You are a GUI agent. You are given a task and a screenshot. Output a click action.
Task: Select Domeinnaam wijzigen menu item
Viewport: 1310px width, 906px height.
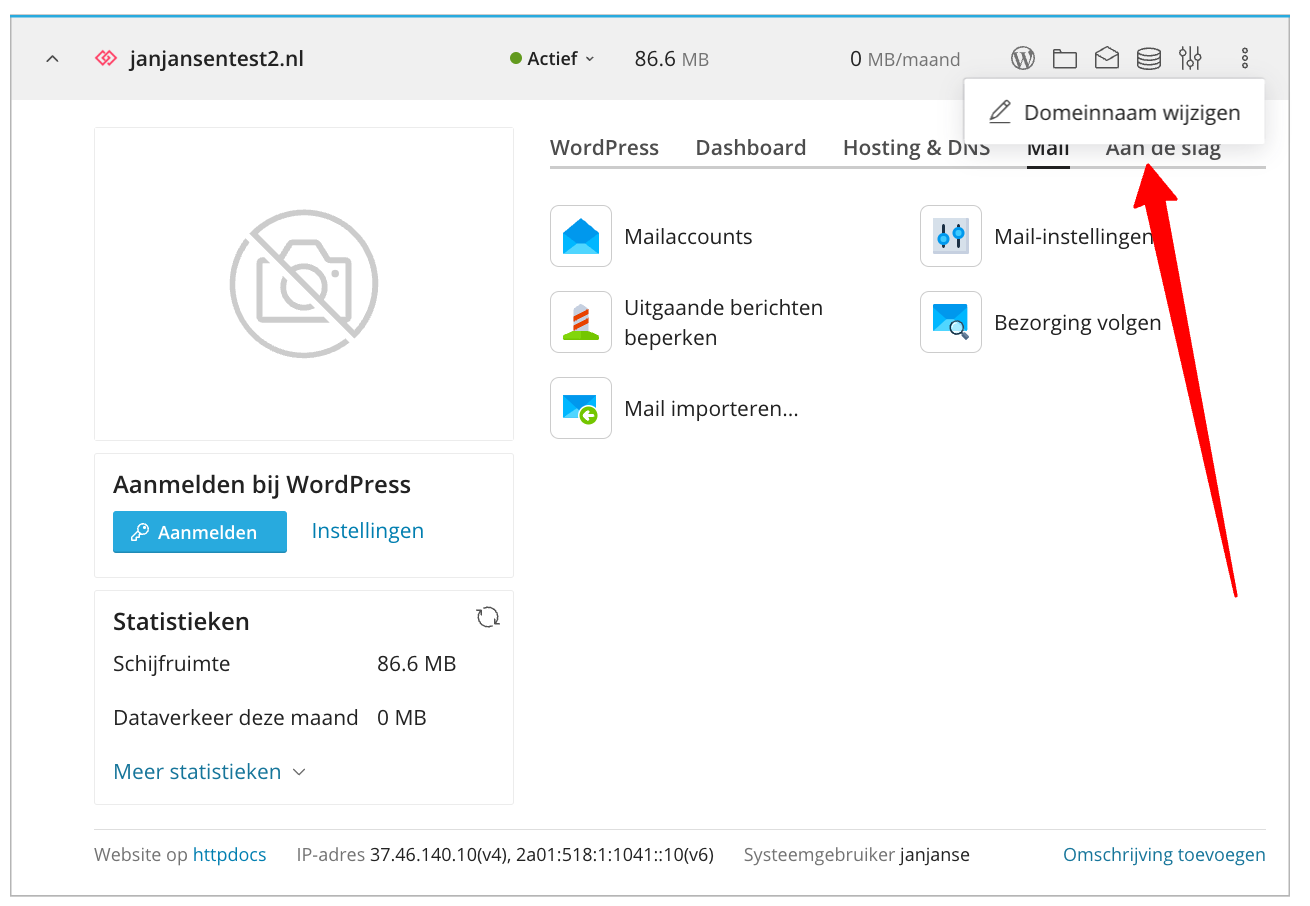(x=1115, y=112)
